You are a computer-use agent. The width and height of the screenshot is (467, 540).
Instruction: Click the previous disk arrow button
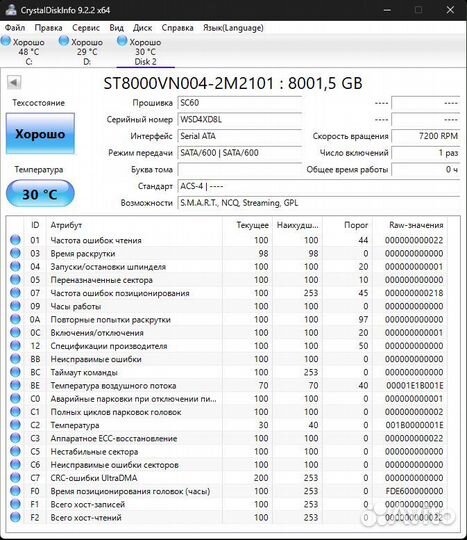point(14,82)
